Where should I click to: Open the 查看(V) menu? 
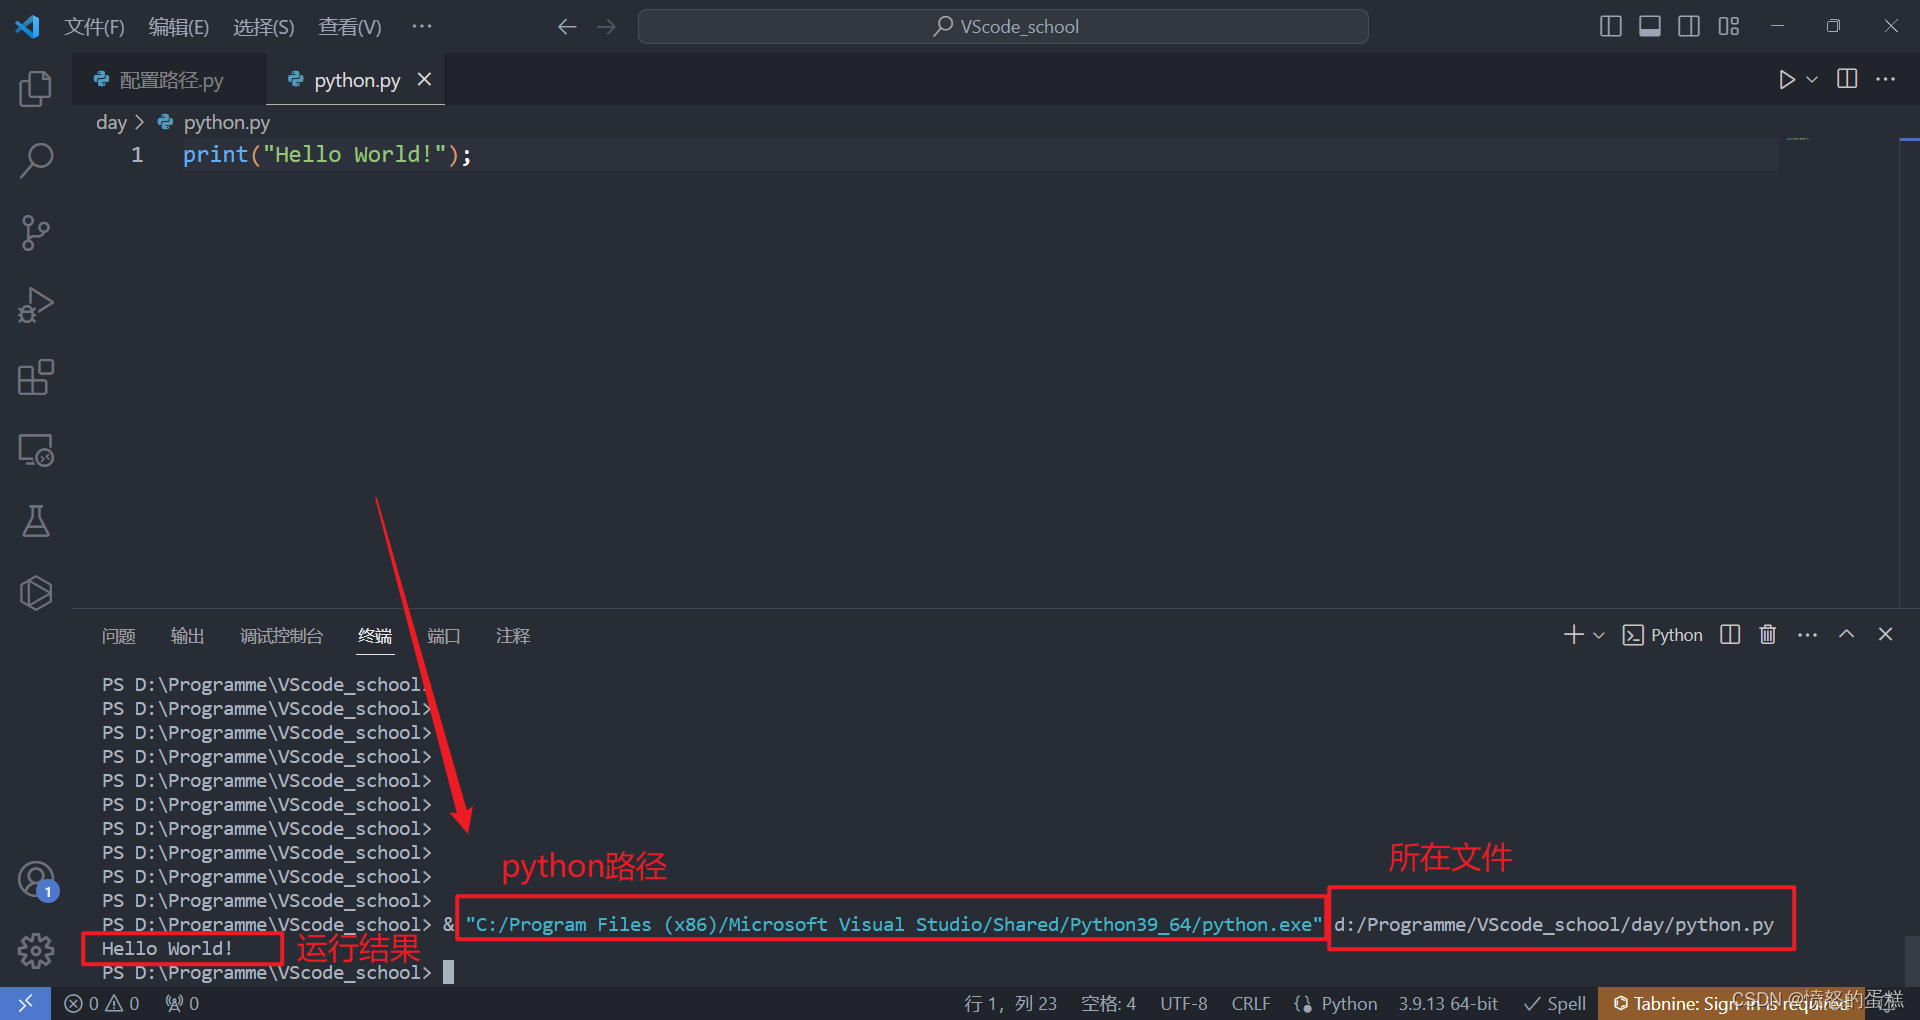[x=349, y=27]
